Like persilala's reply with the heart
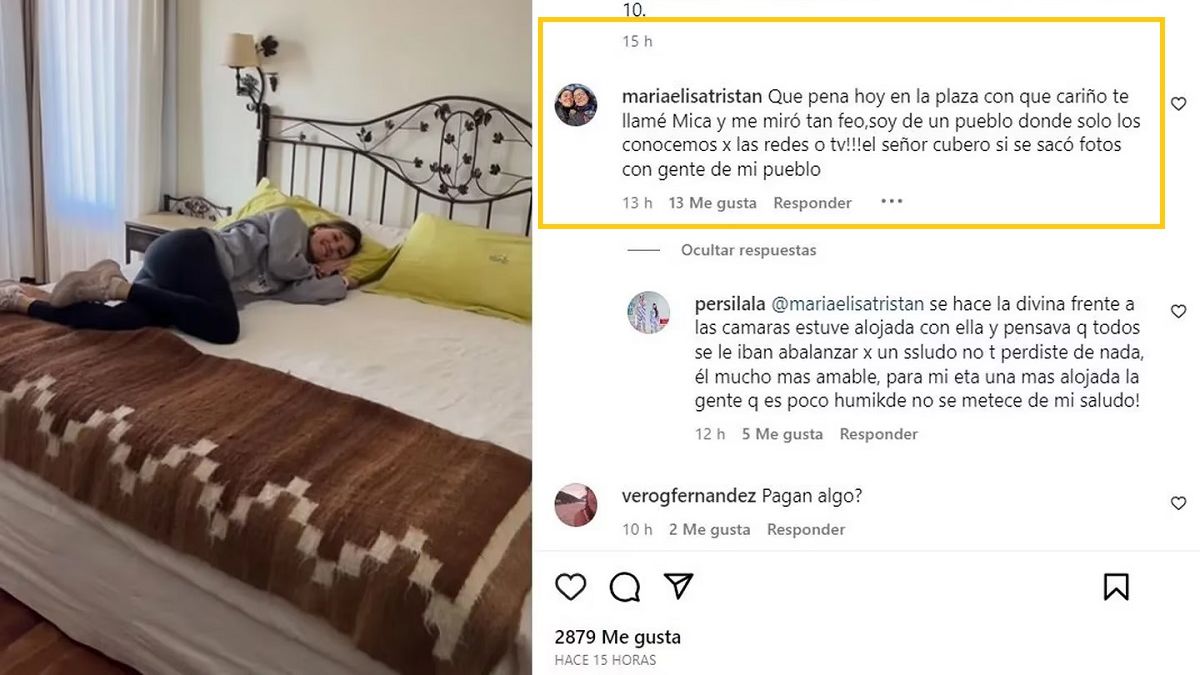This screenshot has height=675, width=1200. (1179, 312)
